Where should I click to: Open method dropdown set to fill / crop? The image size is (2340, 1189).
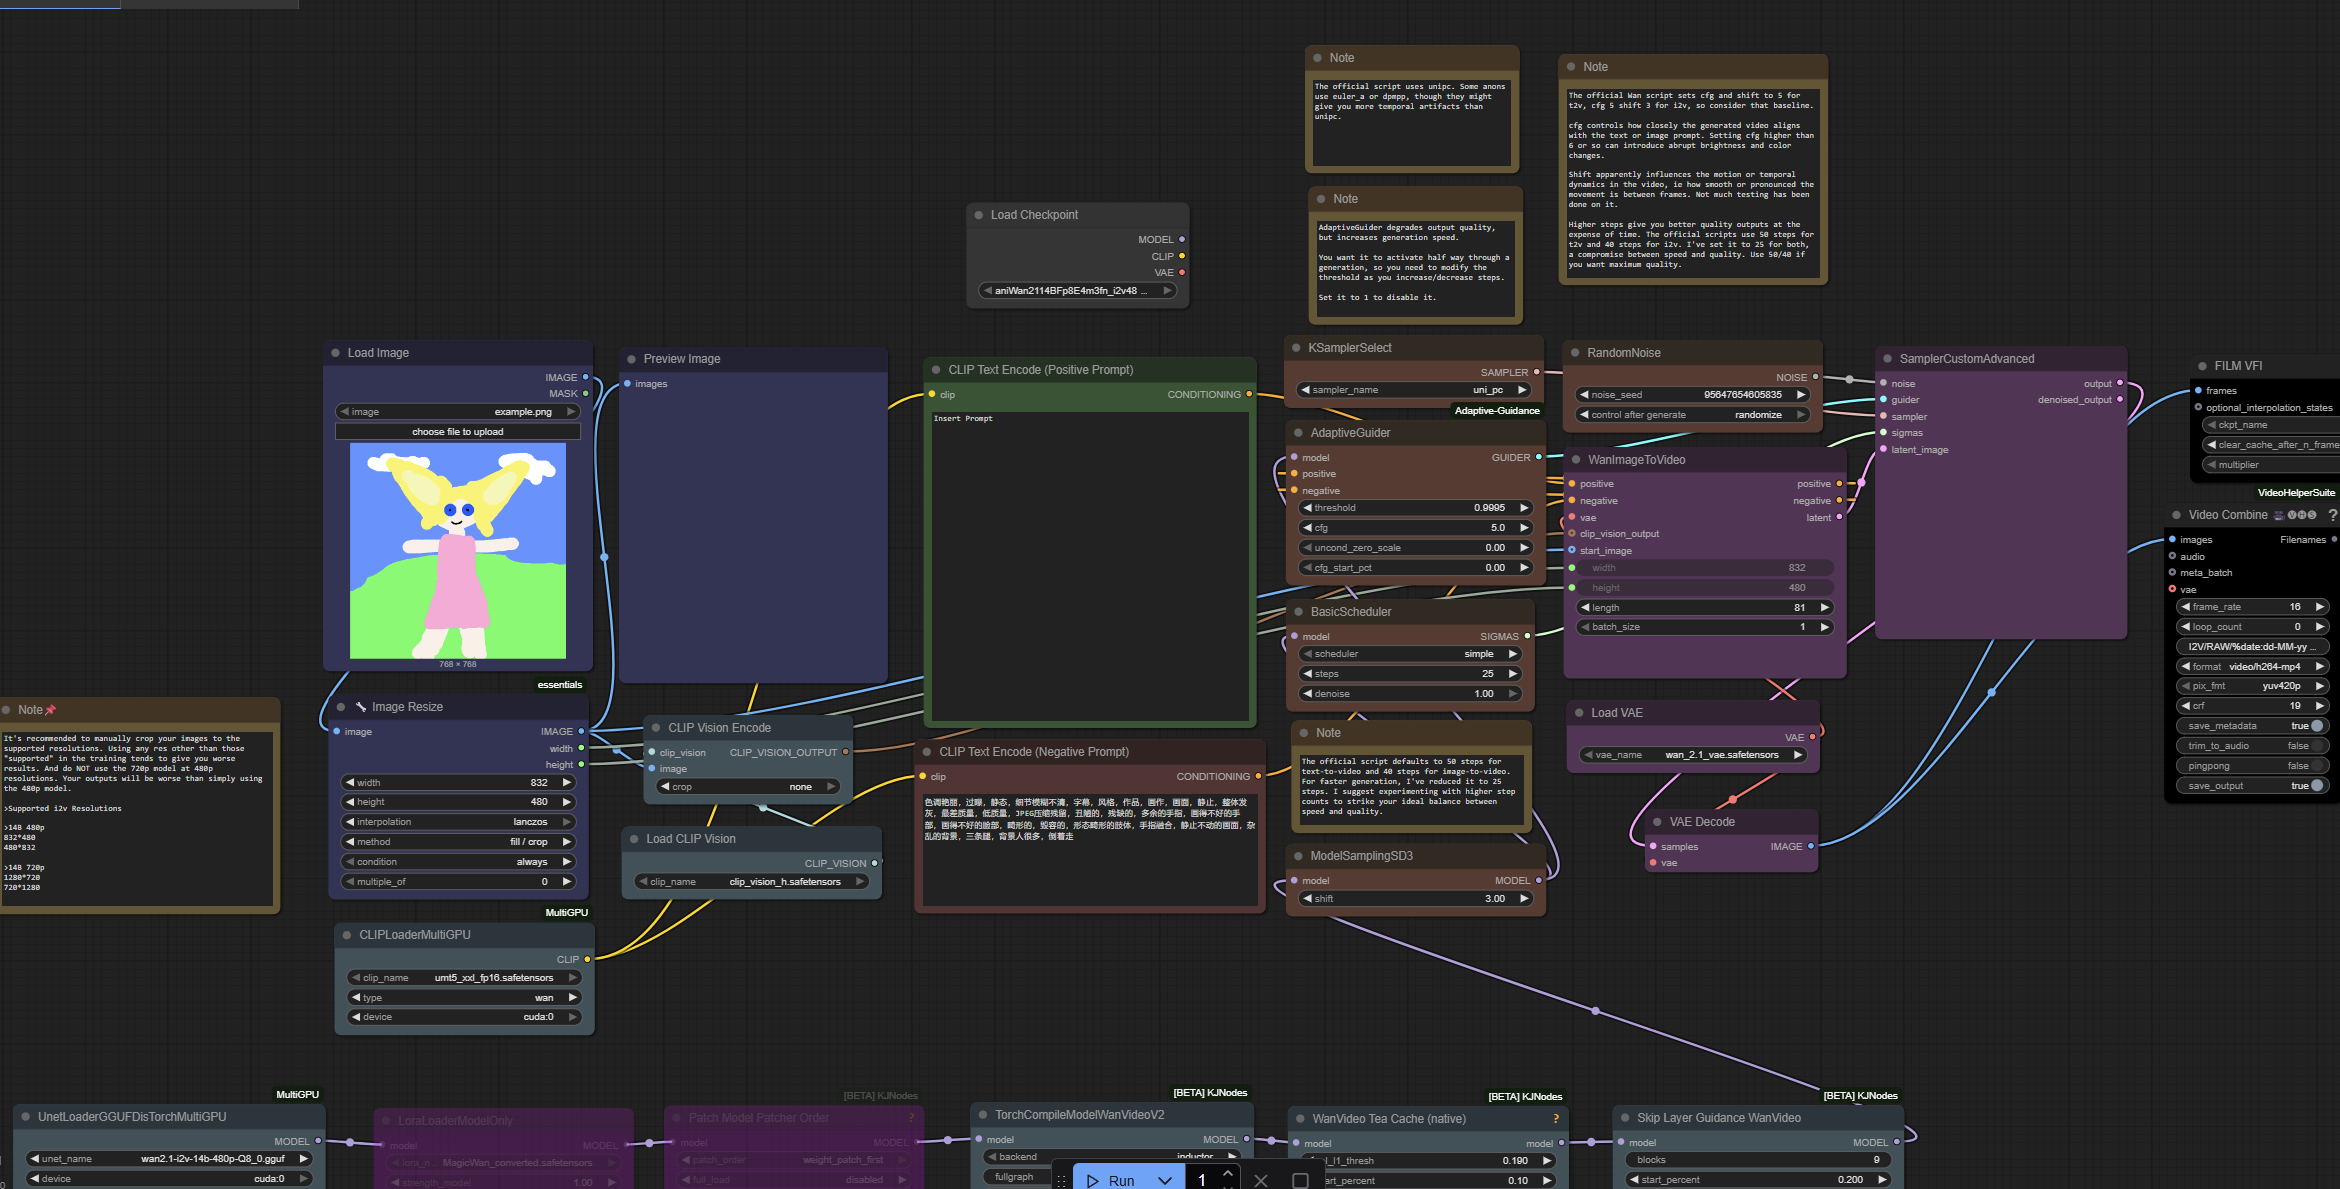click(458, 842)
